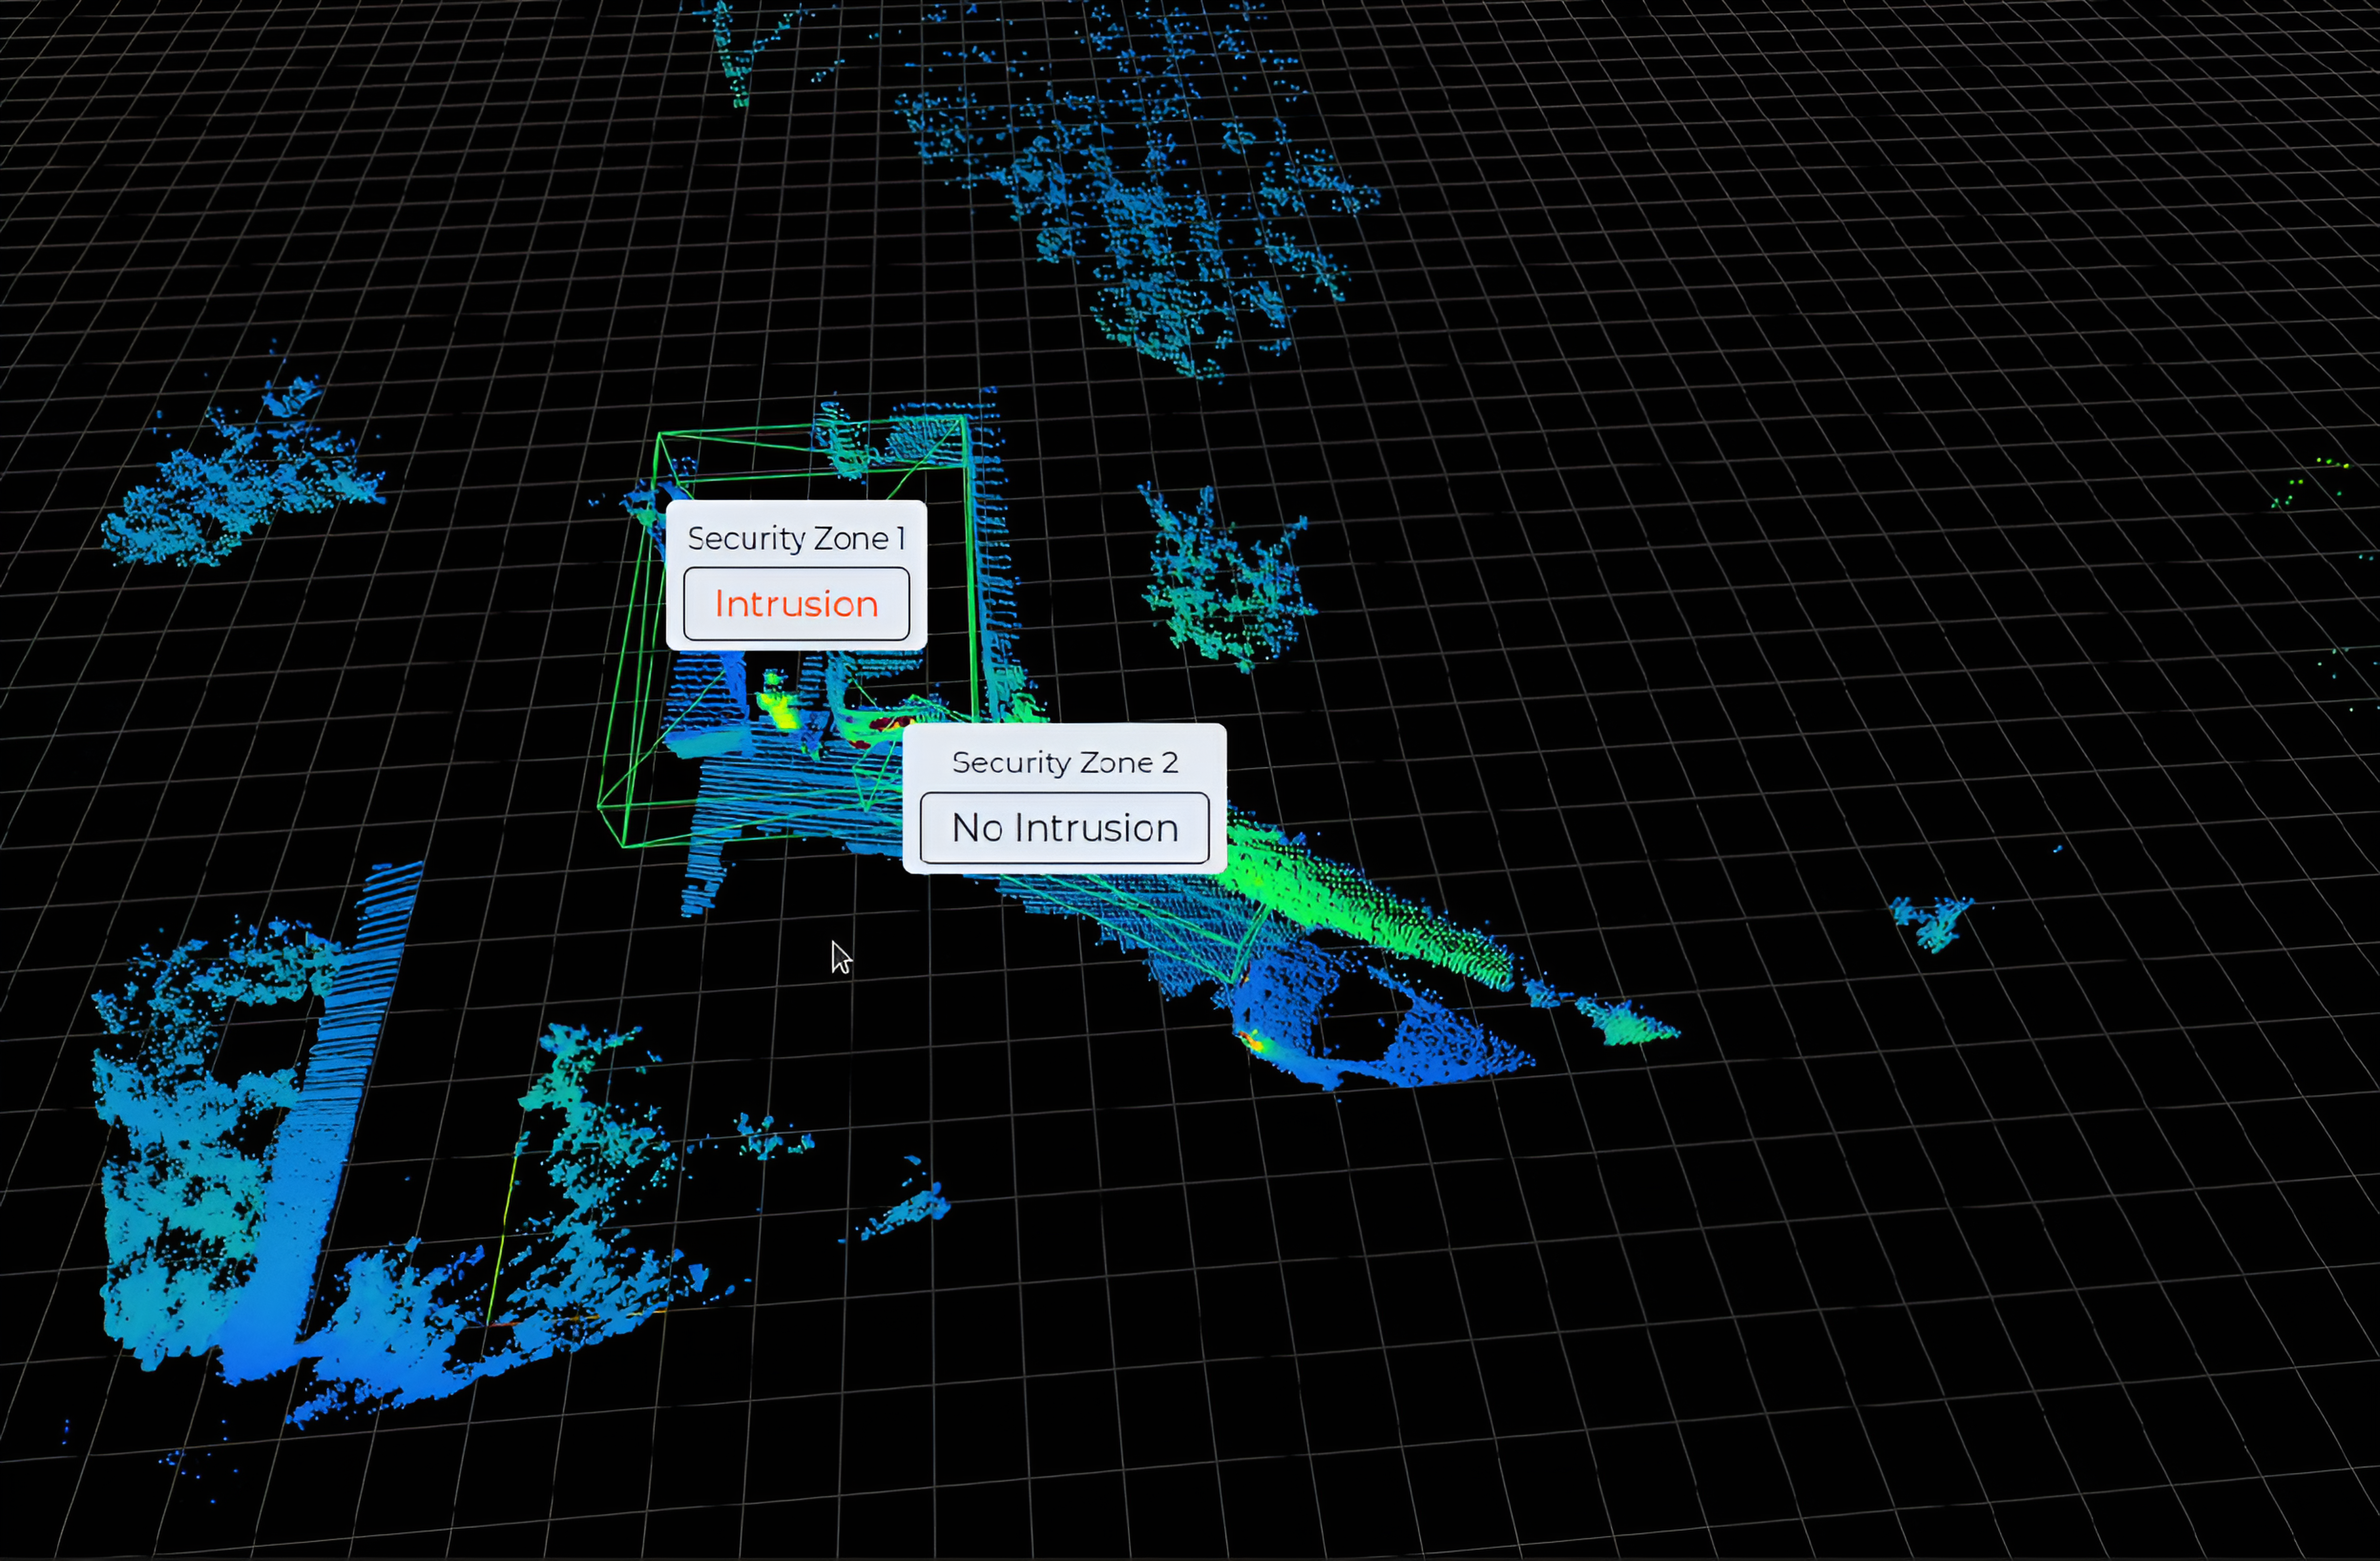Click the No Intrusion status button
This screenshot has height=1561, width=2380.
1064,828
